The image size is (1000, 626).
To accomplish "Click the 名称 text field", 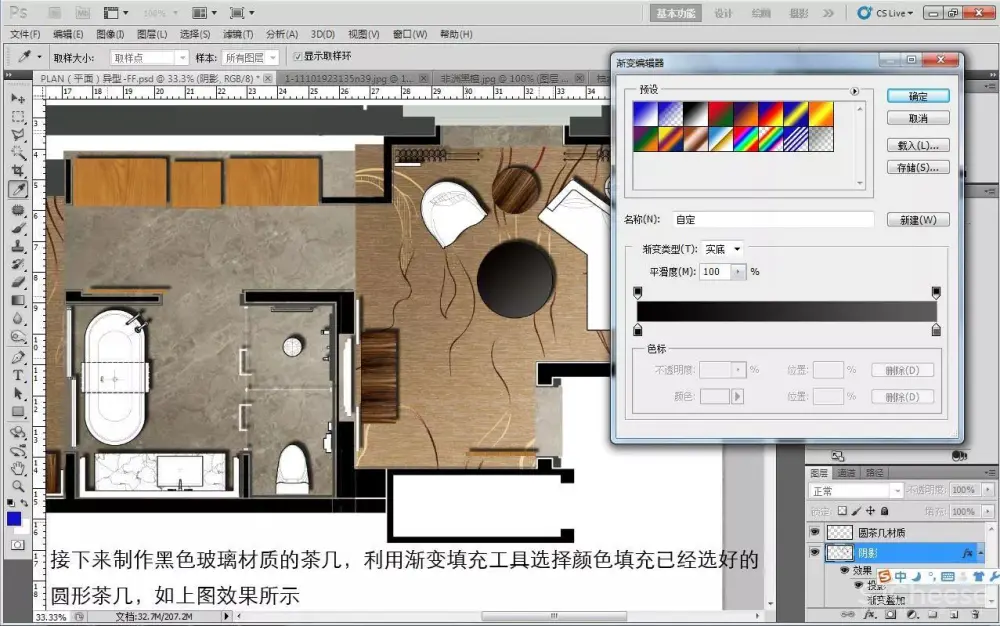I will point(772,219).
